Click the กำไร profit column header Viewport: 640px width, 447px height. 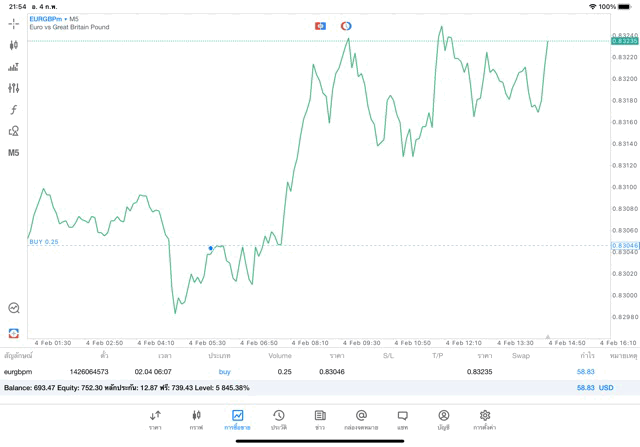coord(587,355)
